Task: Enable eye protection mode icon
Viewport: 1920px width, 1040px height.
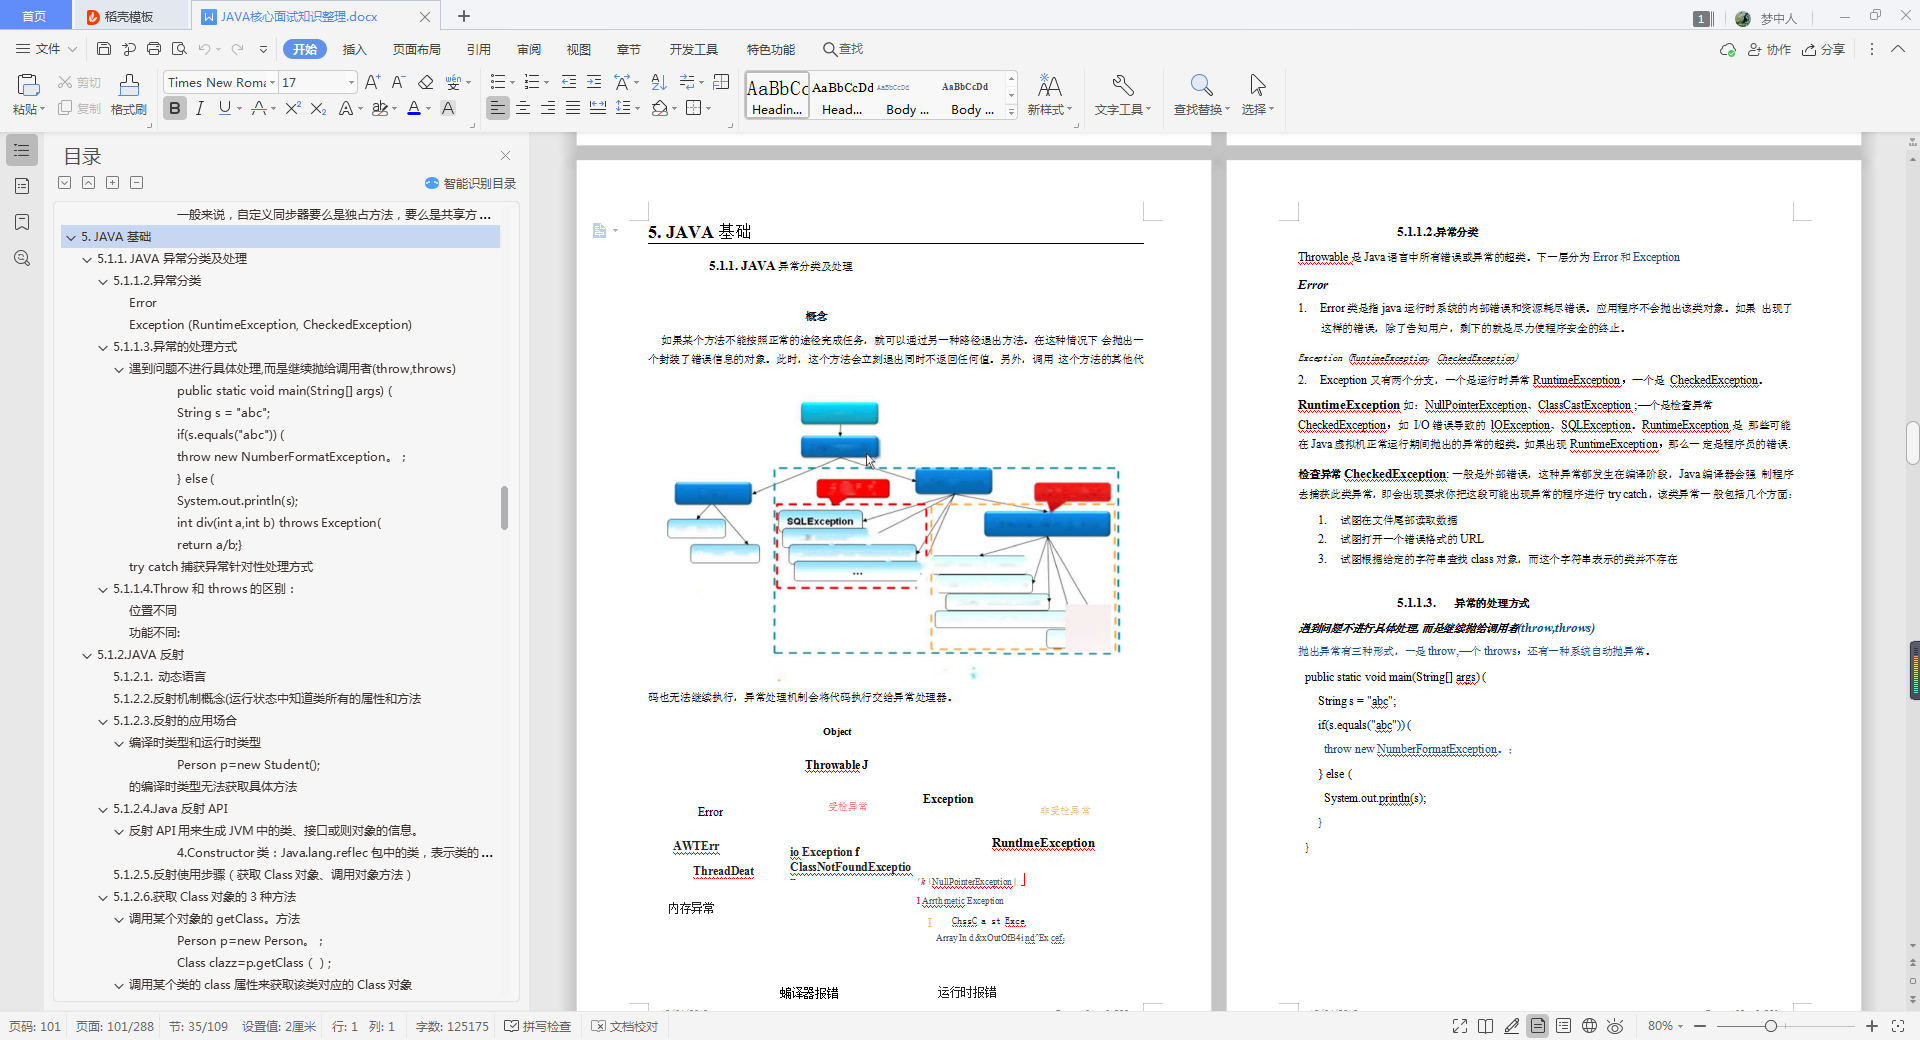Action: [1615, 1026]
